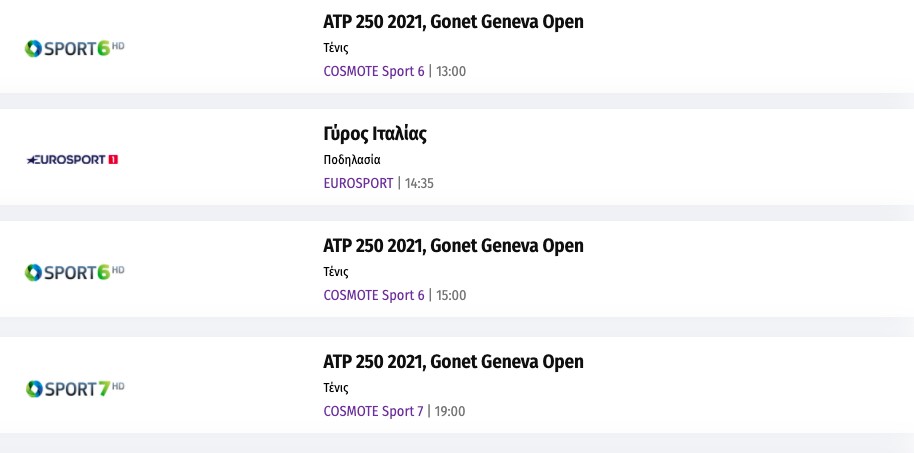Viewport: 914px width, 453px height.
Task: Click the Ποδηλασία category label
Action: point(352,159)
